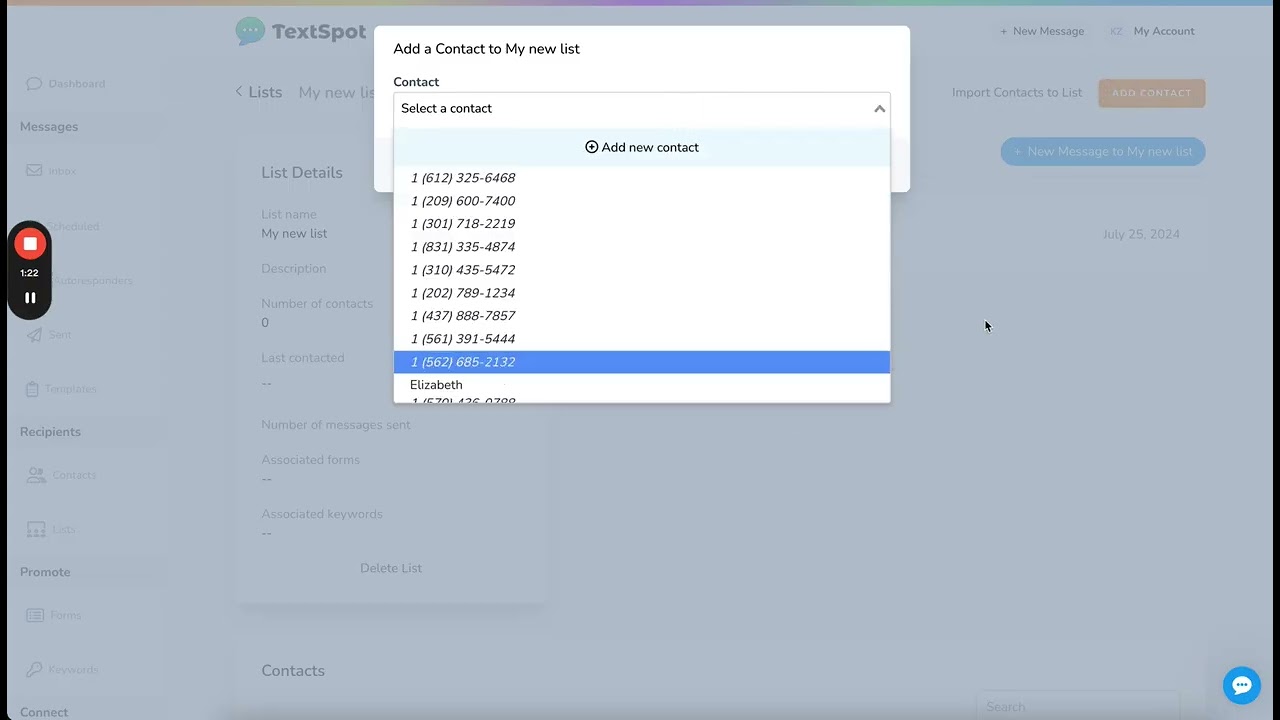The height and width of the screenshot is (720, 1280).
Task: Select contact 1 (202) 789-1234
Action: point(642,293)
